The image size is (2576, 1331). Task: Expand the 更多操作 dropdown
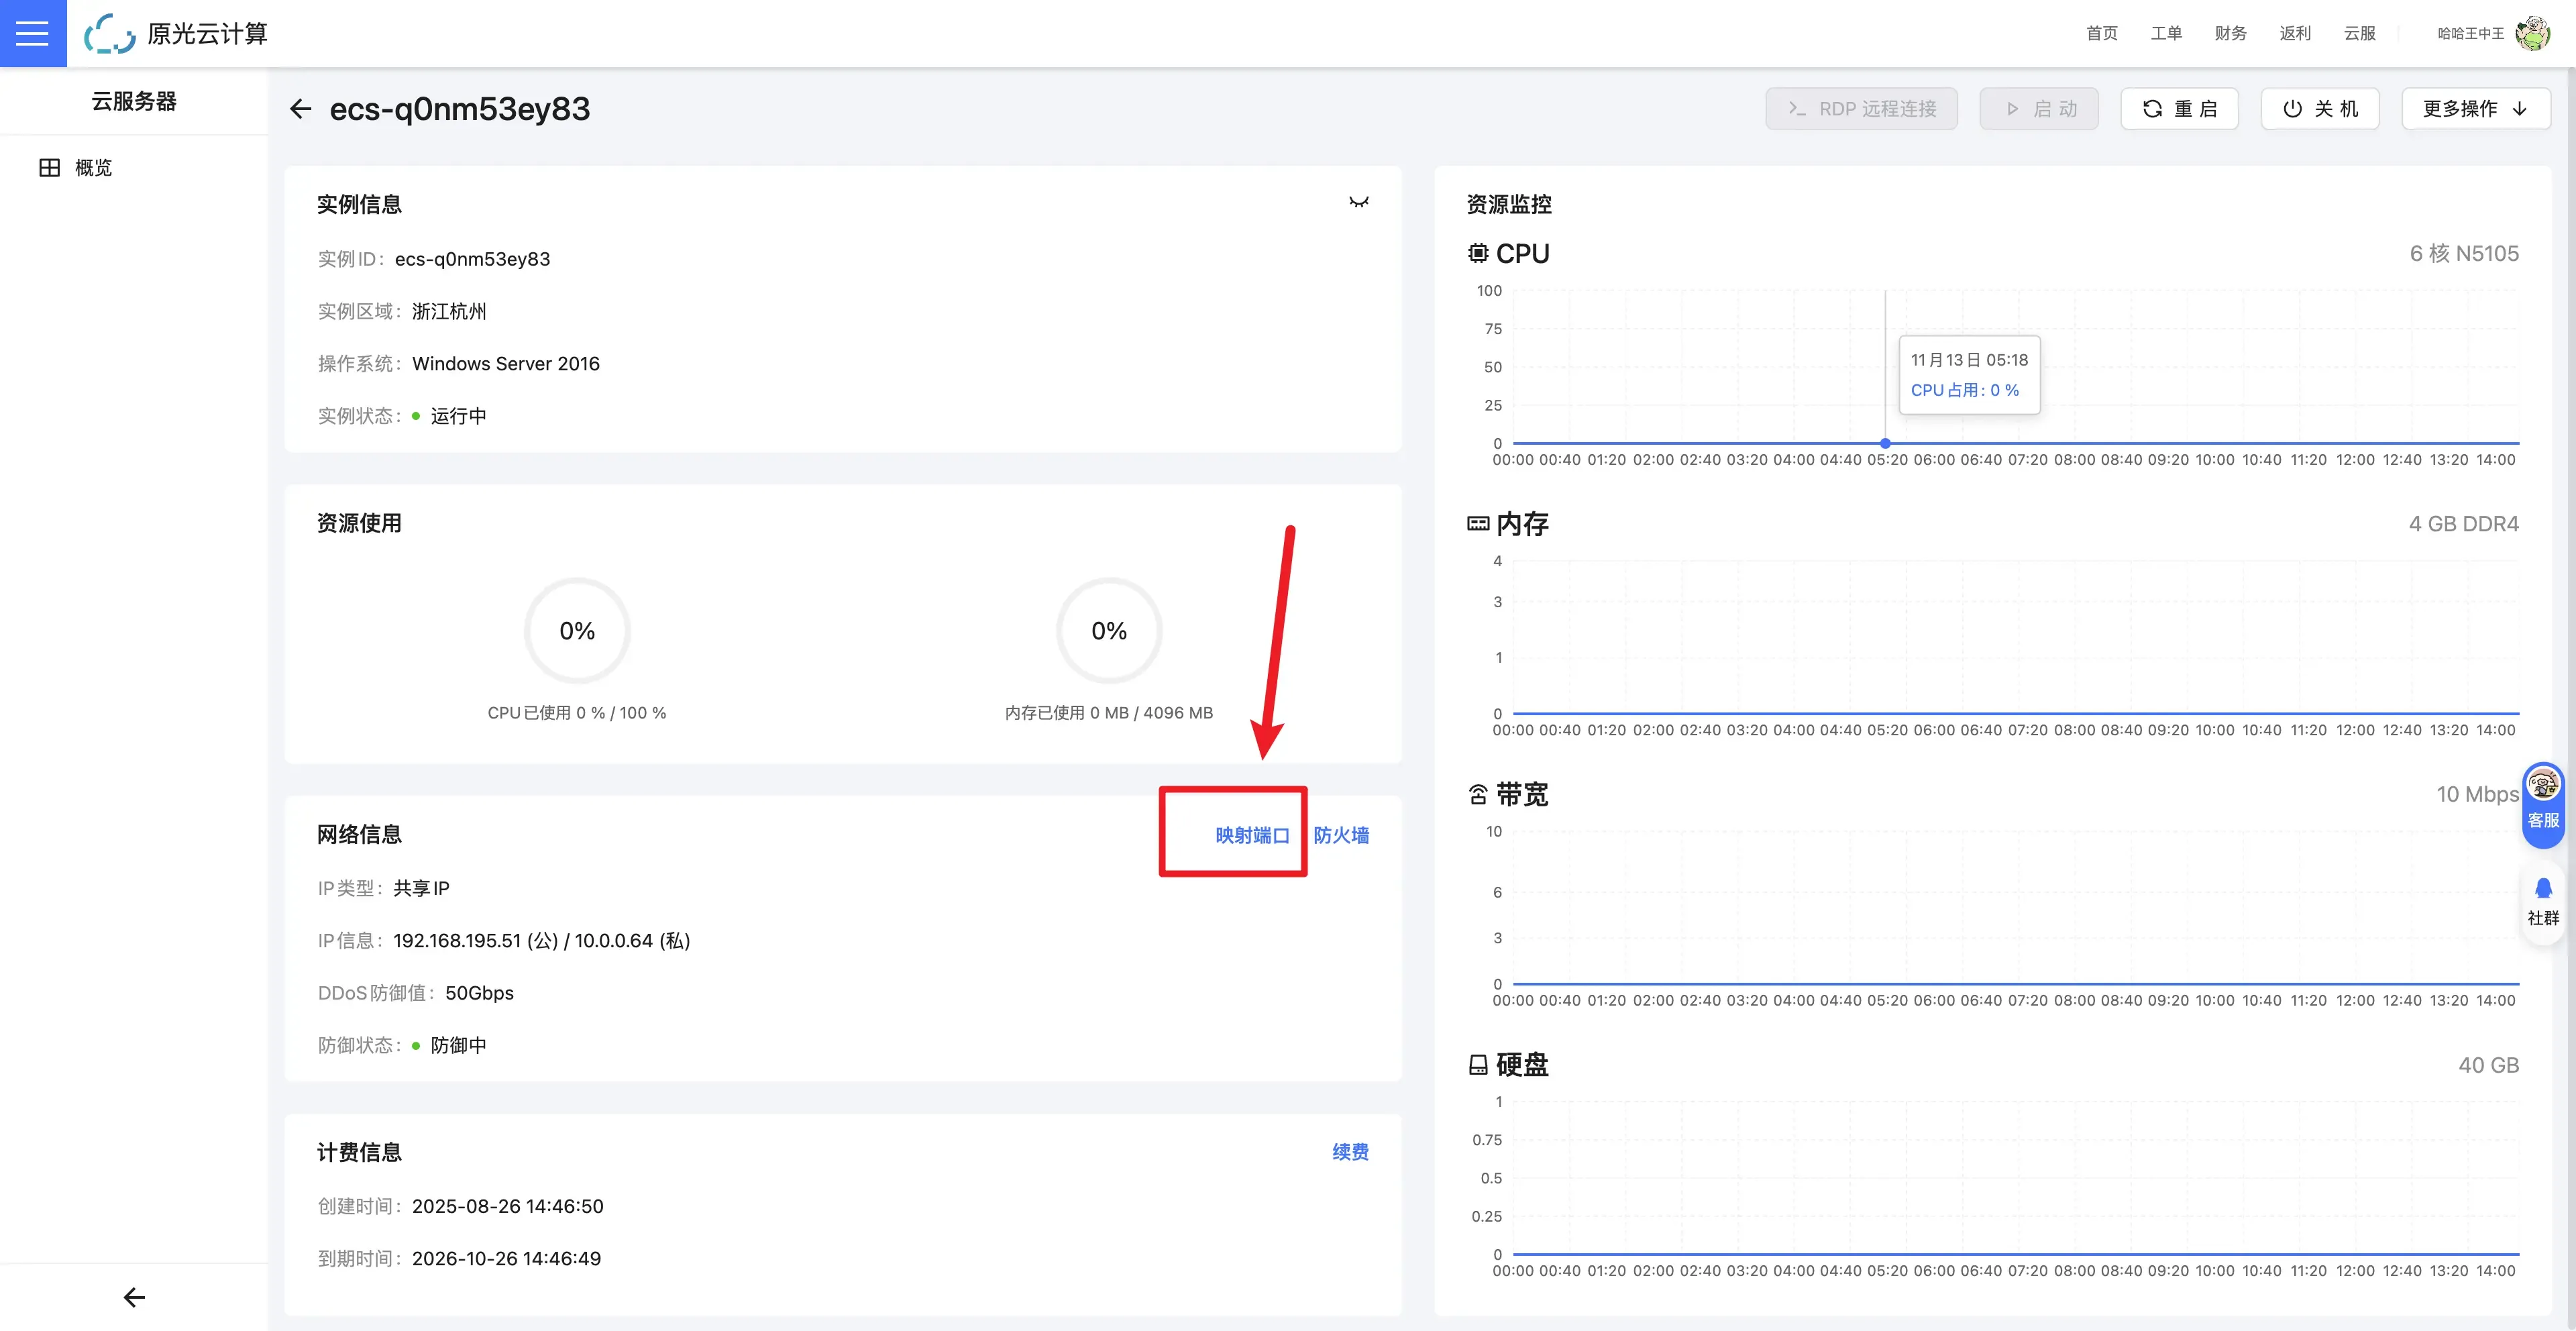(2475, 109)
